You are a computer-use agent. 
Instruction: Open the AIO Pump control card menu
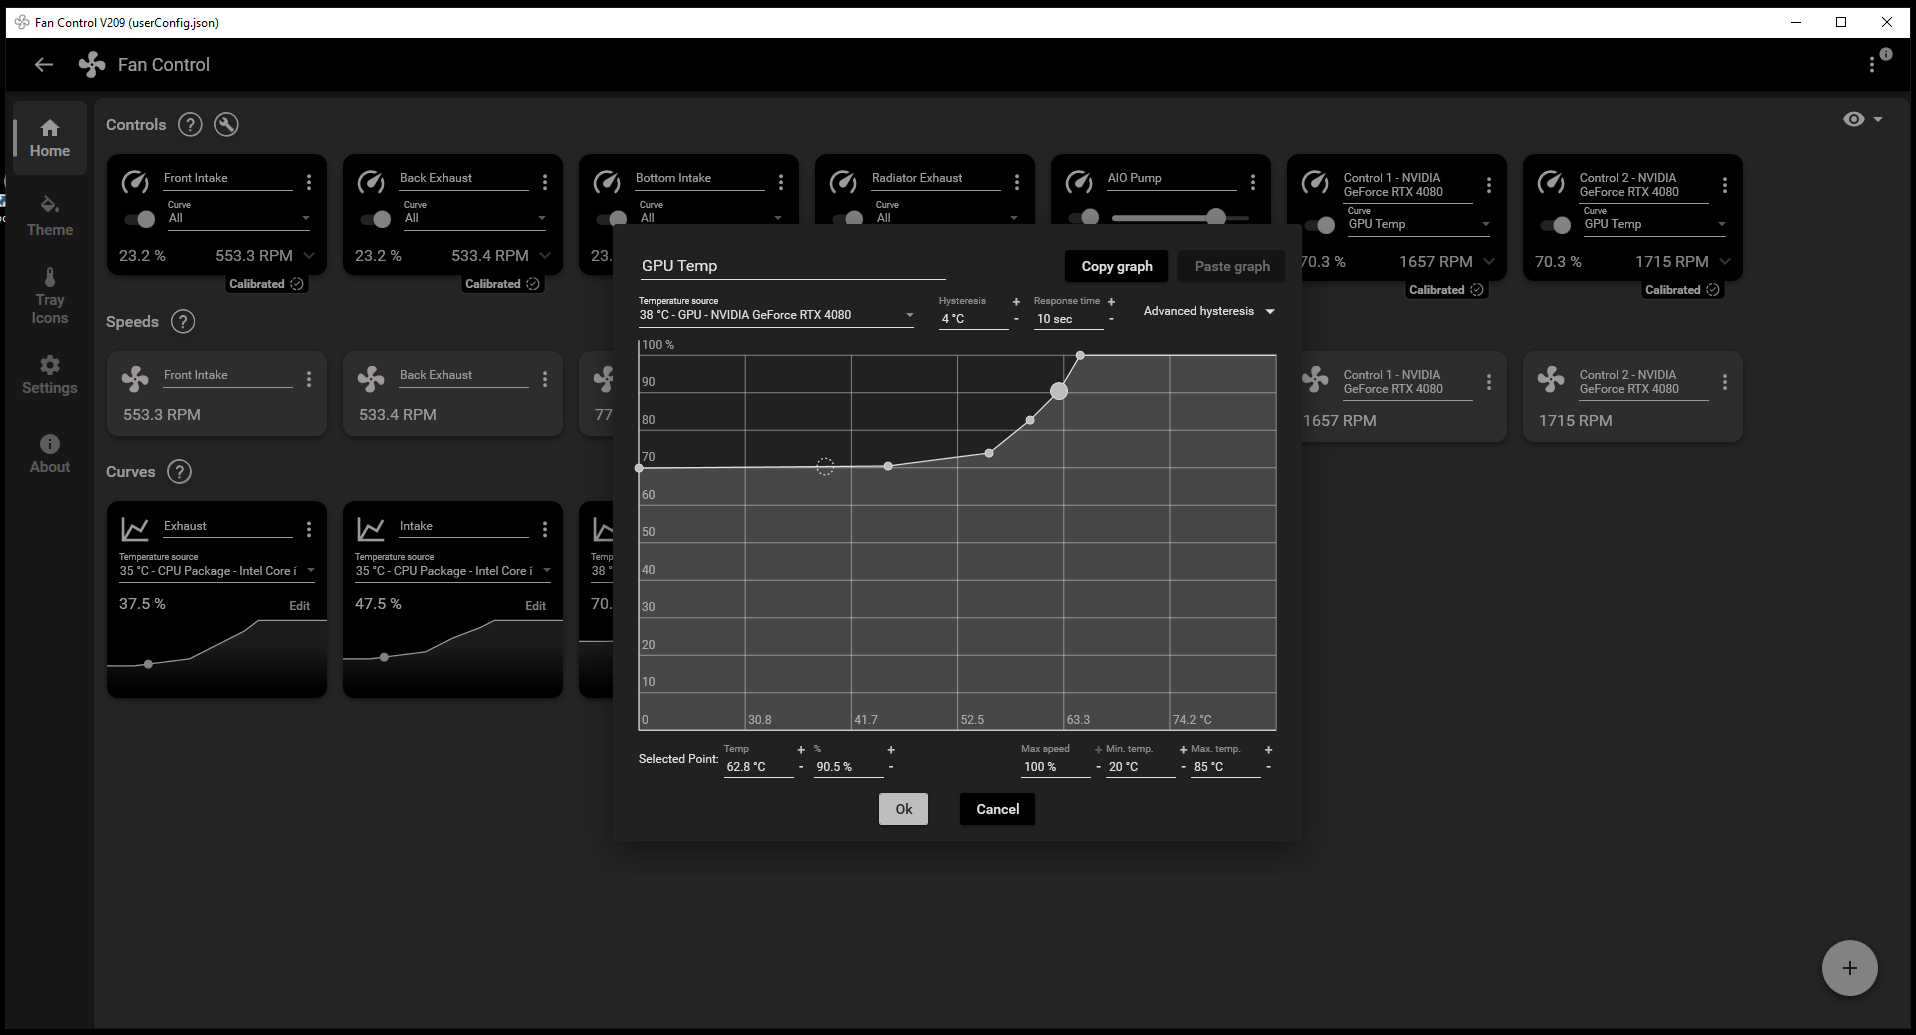tap(1253, 182)
